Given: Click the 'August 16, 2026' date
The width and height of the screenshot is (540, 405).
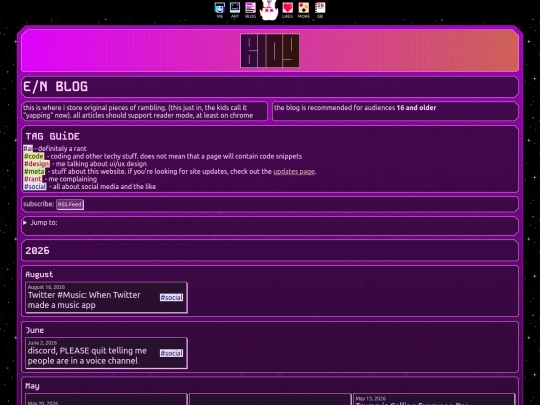Looking at the screenshot, I should [x=46, y=287].
